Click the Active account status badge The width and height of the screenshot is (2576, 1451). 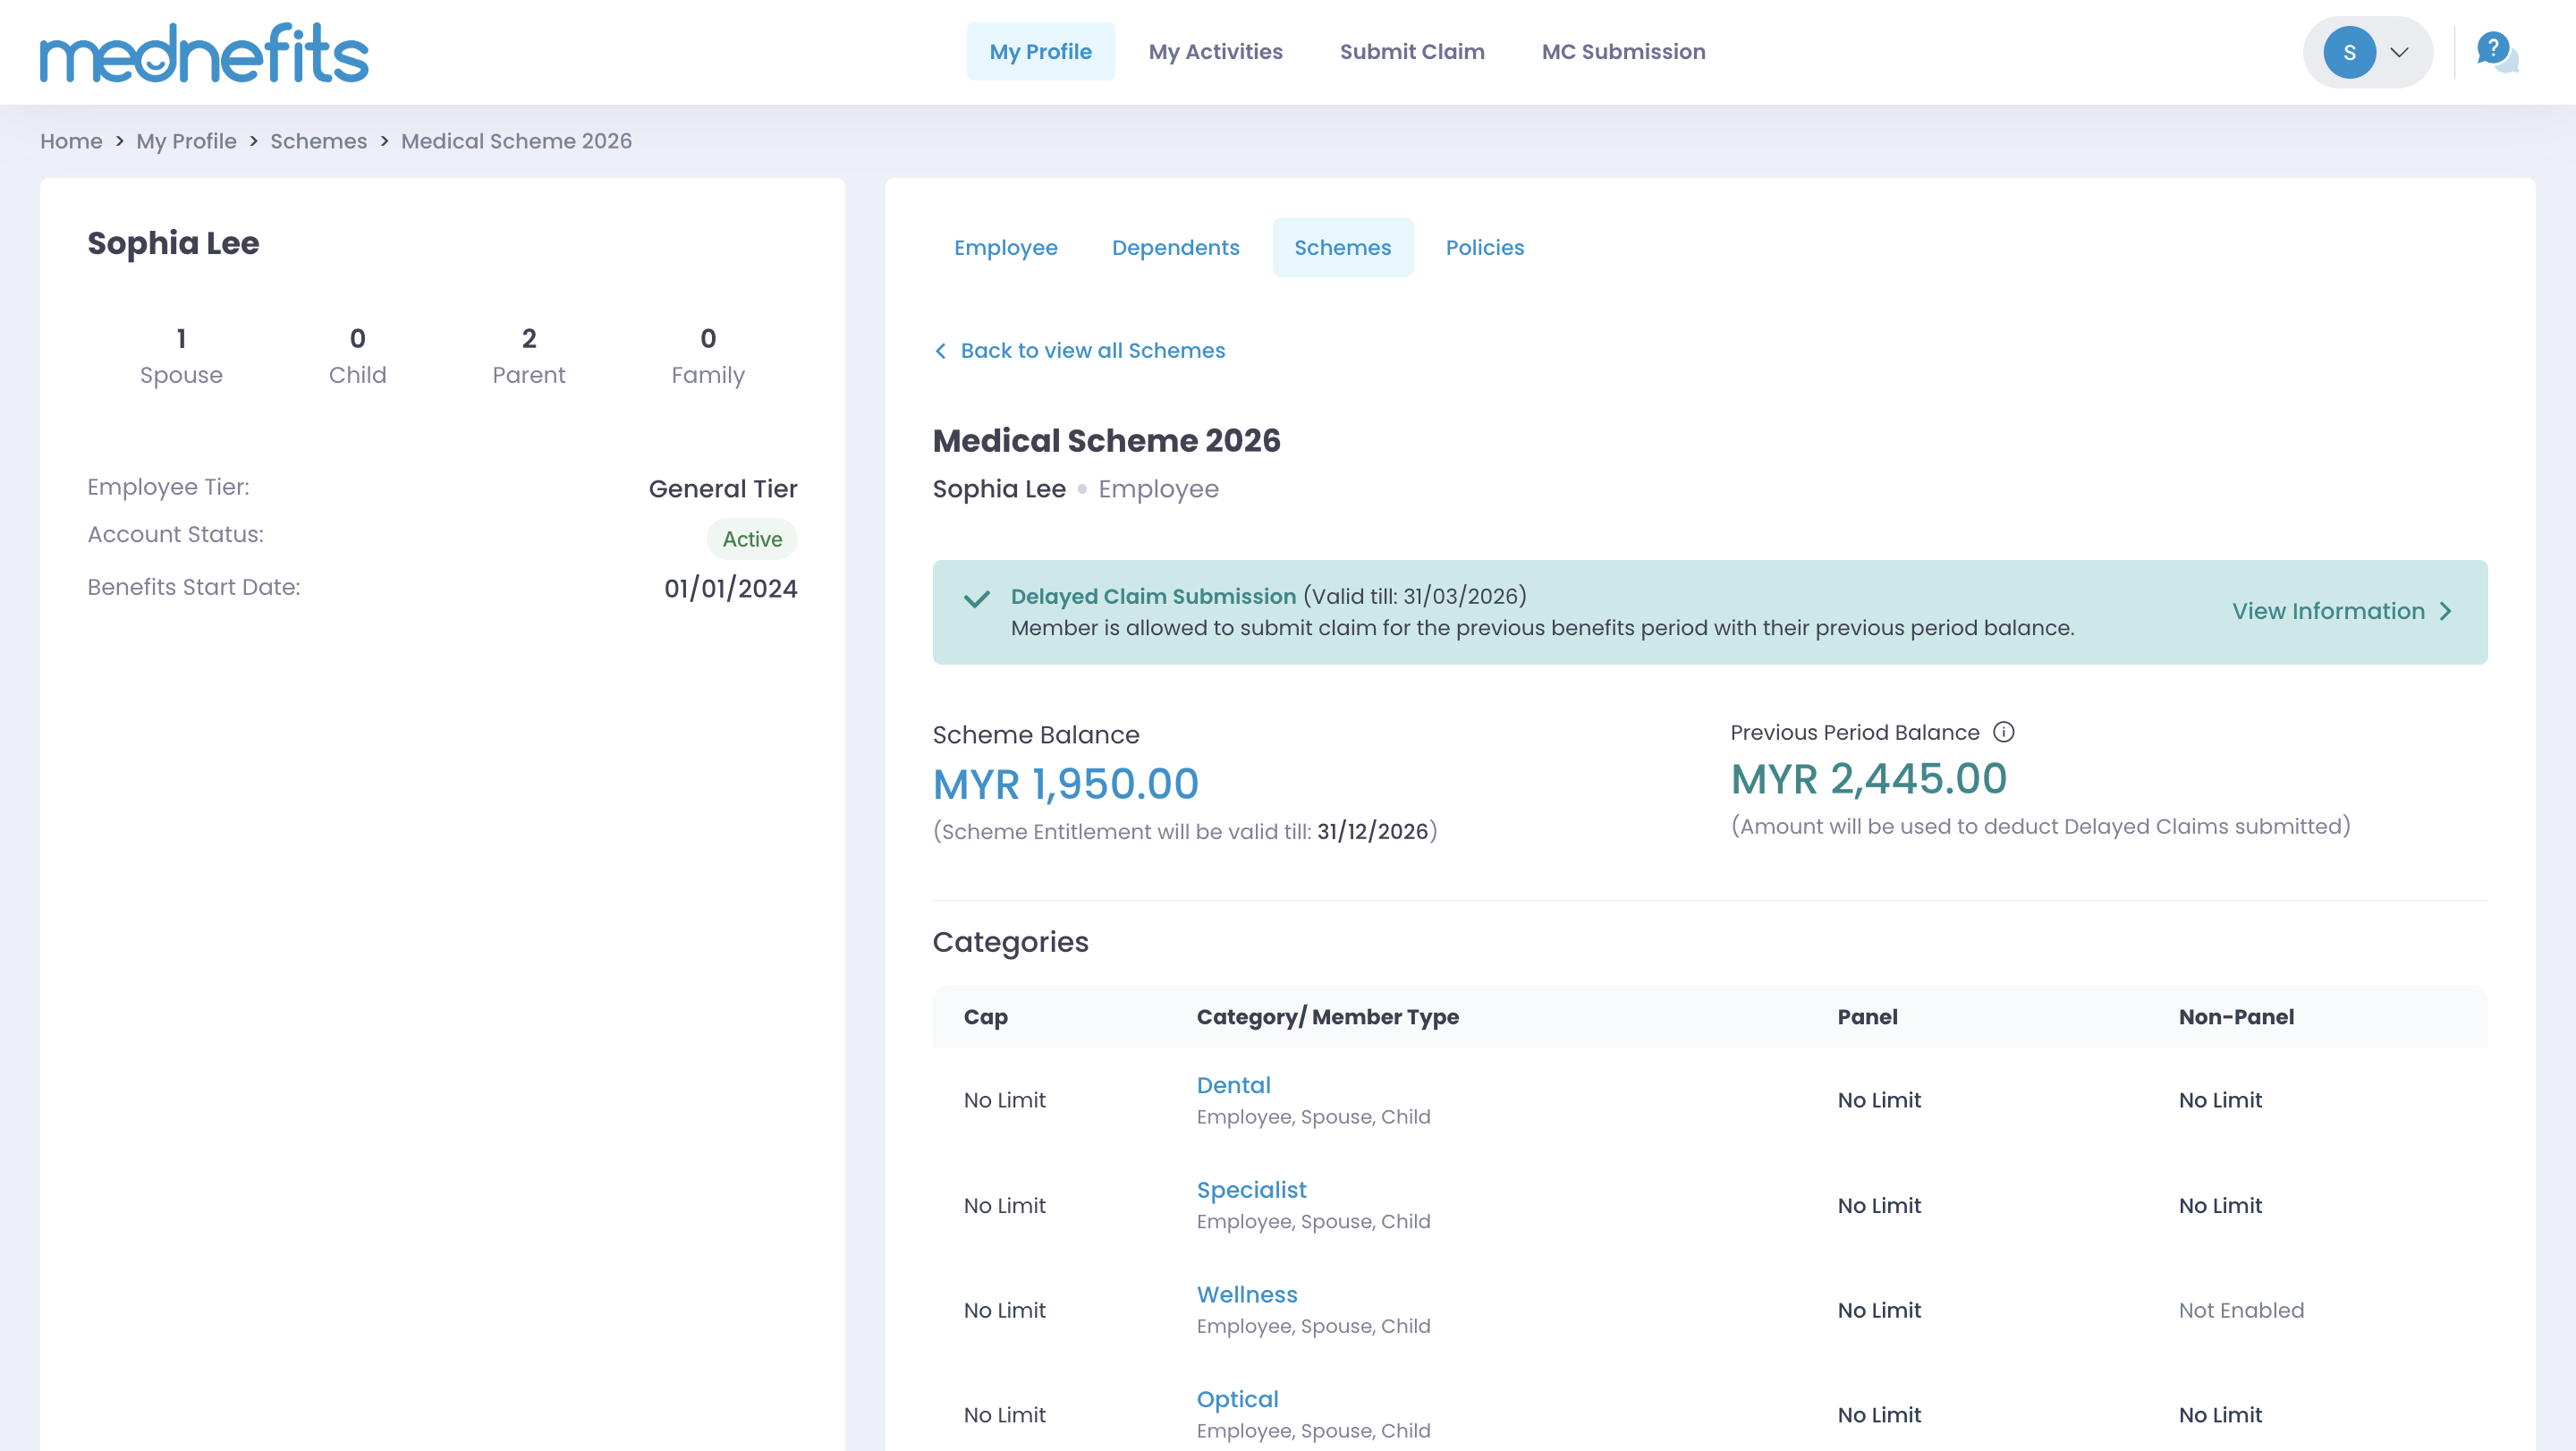(752, 539)
